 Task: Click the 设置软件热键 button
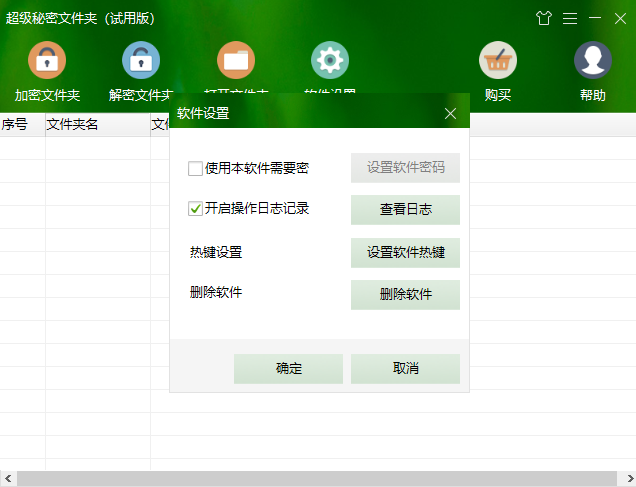pyautogui.click(x=405, y=253)
